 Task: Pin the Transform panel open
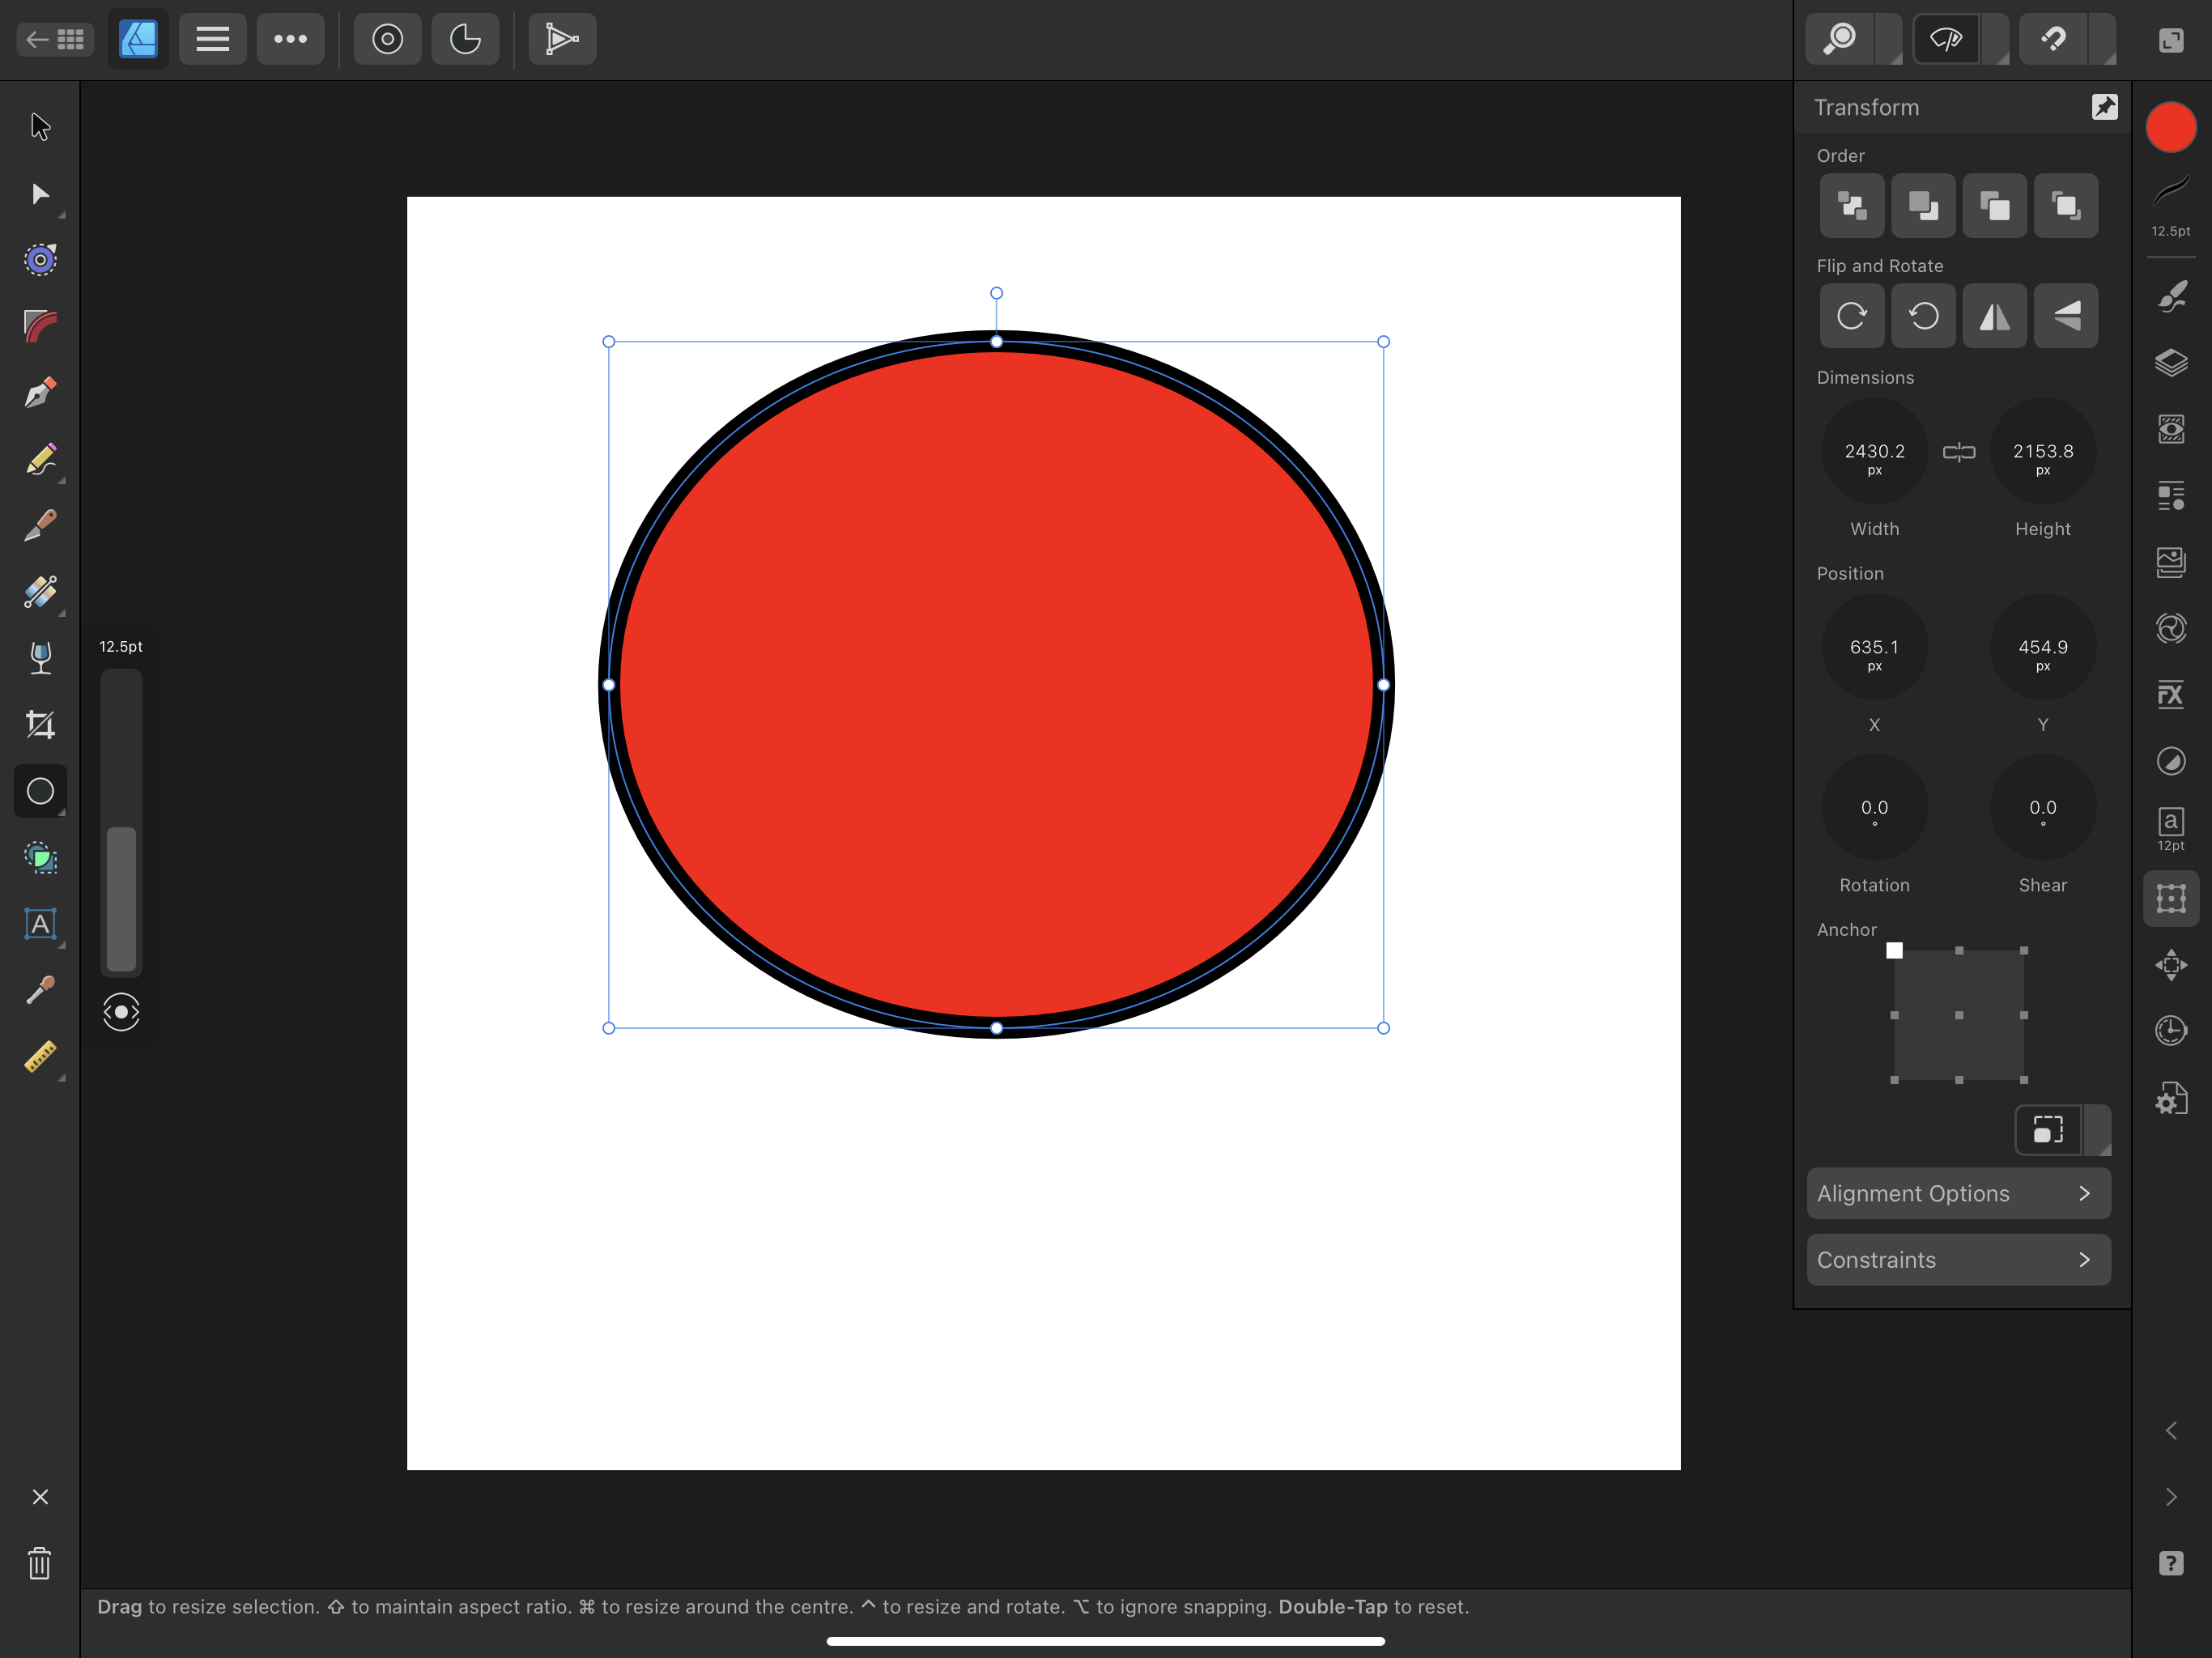[2104, 107]
